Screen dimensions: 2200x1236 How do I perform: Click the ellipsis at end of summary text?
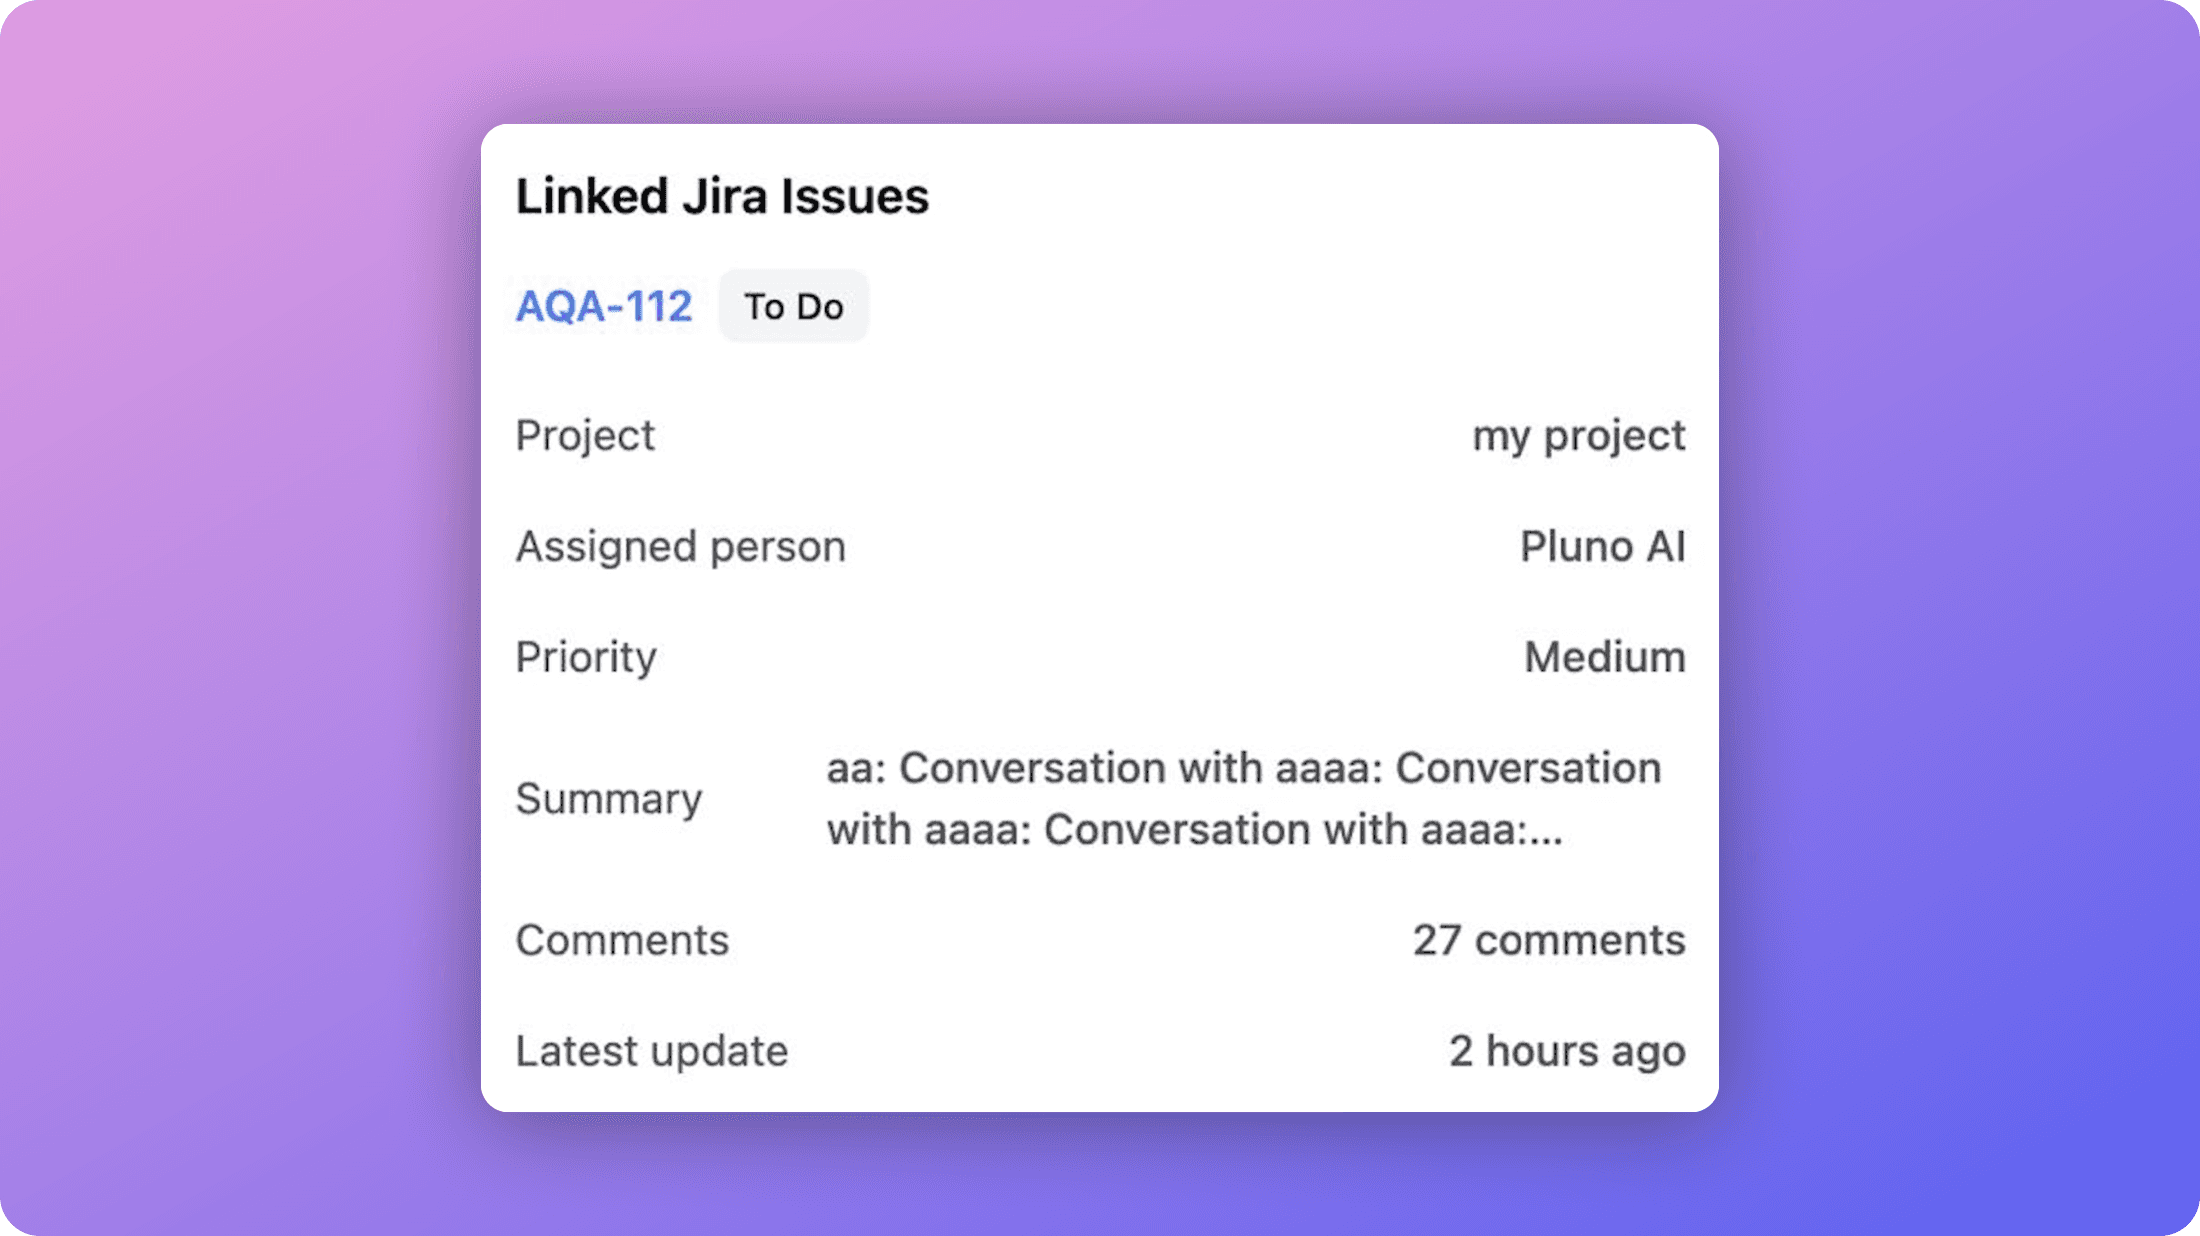(x=1543, y=830)
